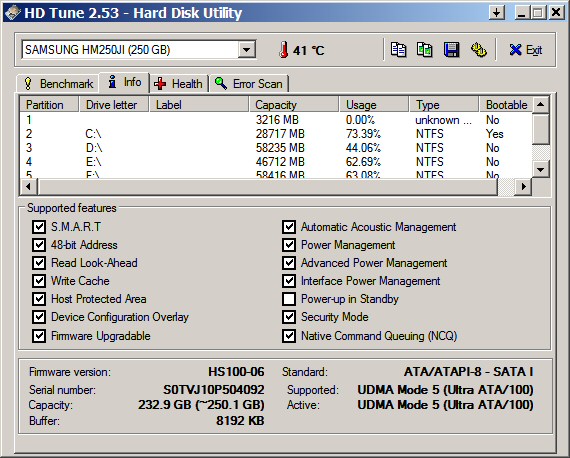570x458 pixels.
Task: Click the thermometer temperature icon
Action: 284,49
